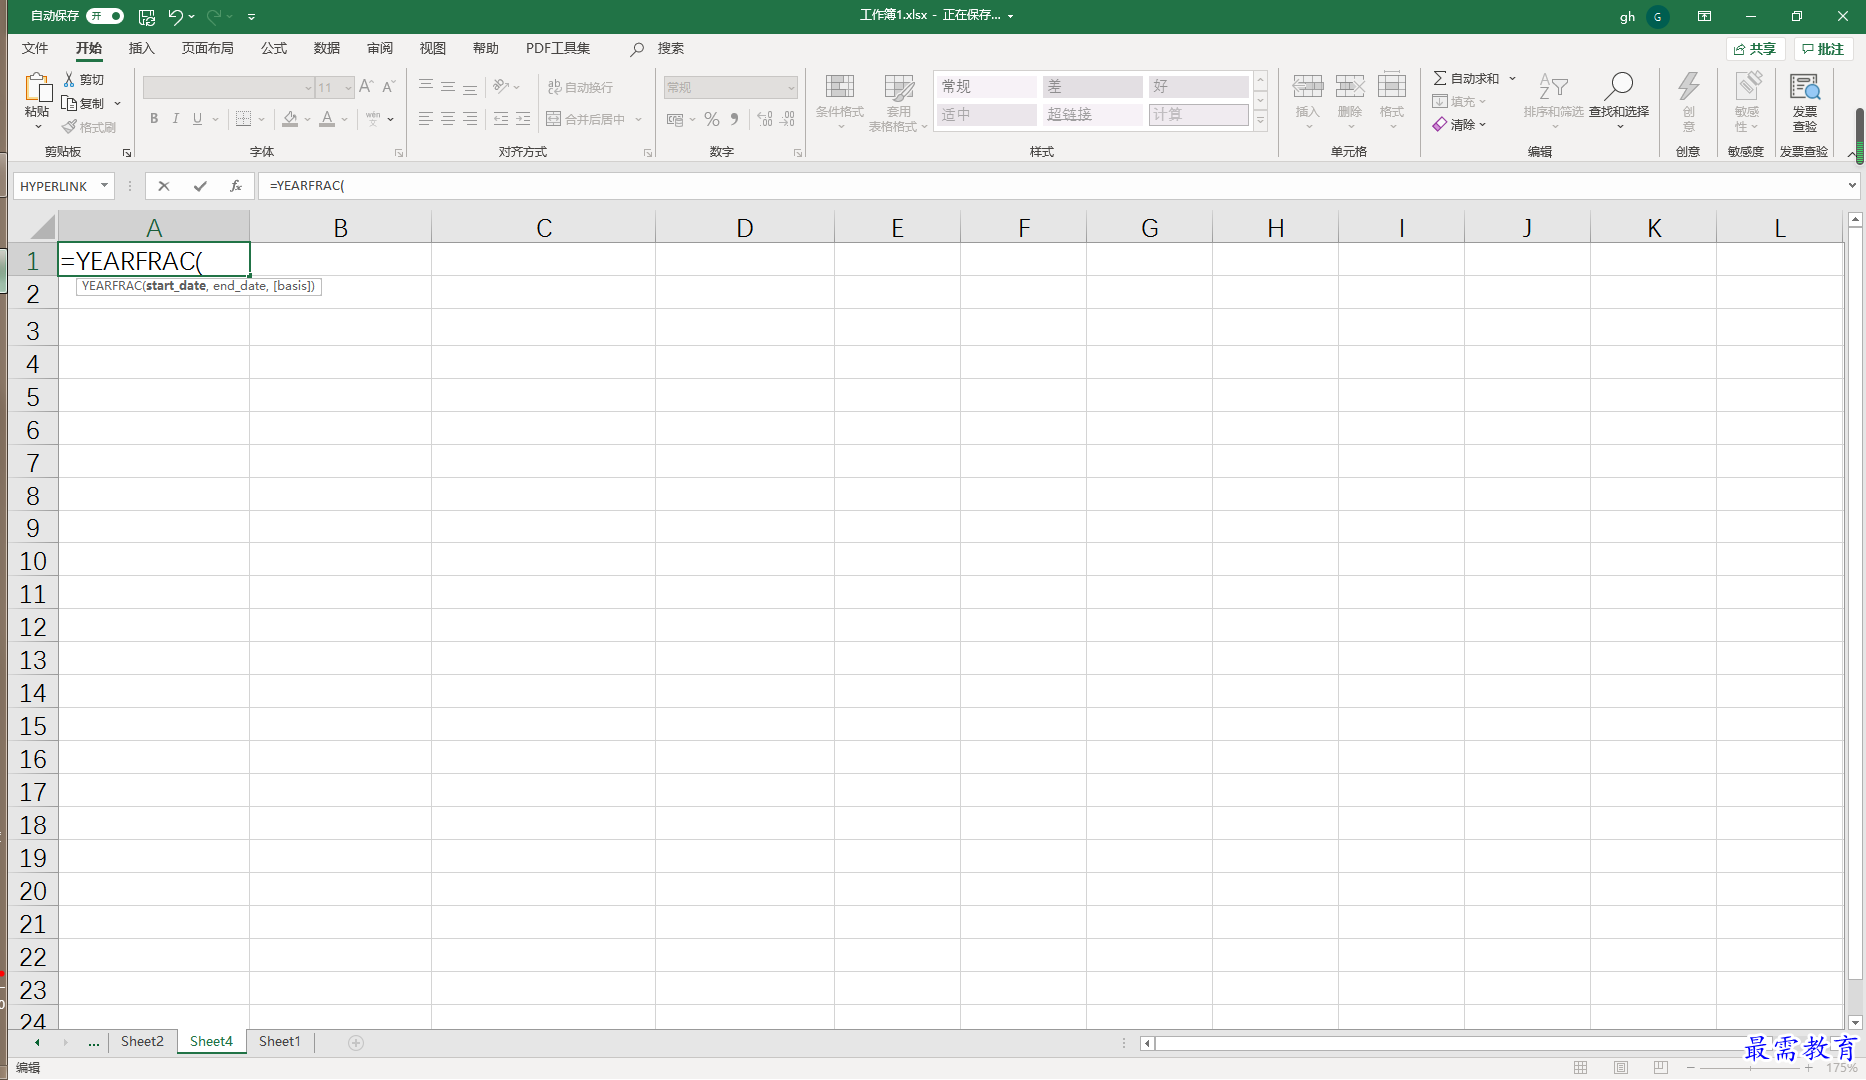The height and width of the screenshot is (1080, 1866).
Task: Apply the Bad cell style
Action: click(1092, 87)
